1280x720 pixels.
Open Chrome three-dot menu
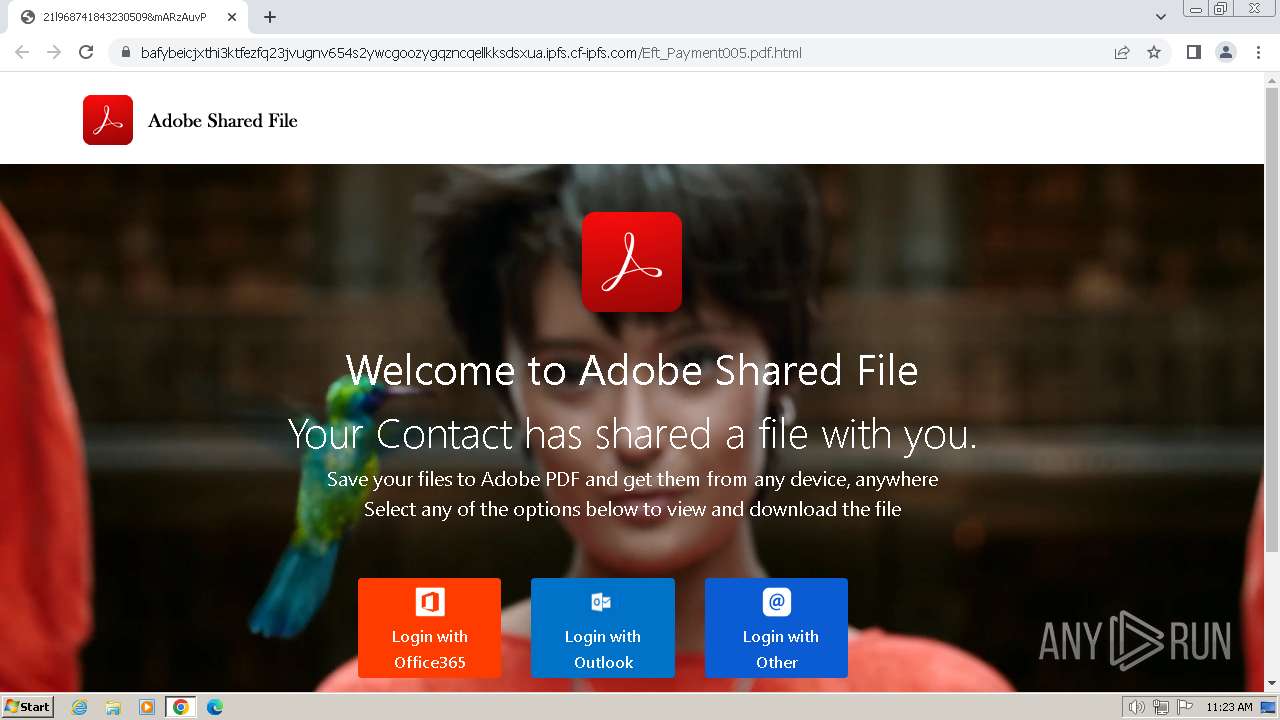point(1258,52)
